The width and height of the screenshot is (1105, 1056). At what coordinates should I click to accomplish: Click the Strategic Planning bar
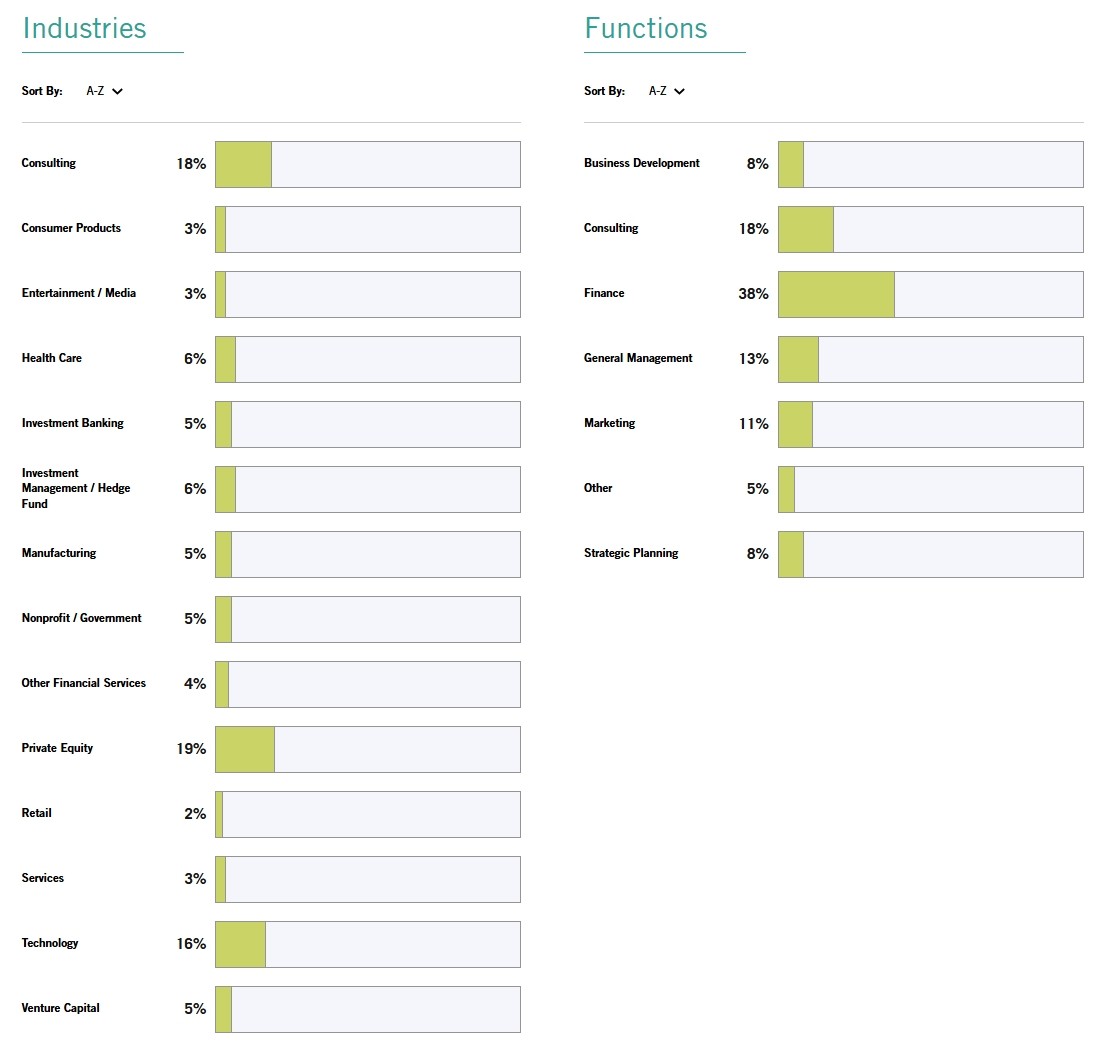(930, 554)
